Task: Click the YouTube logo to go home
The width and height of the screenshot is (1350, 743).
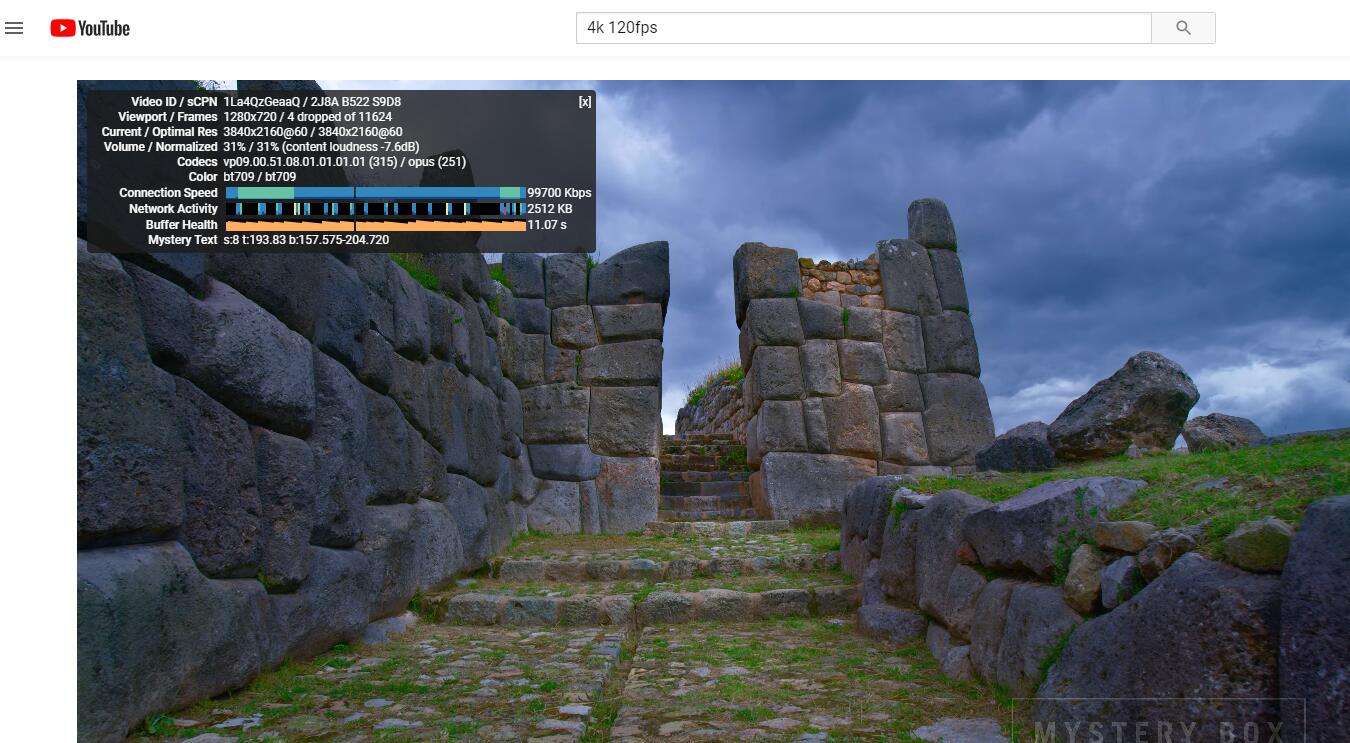Action: coord(90,28)
